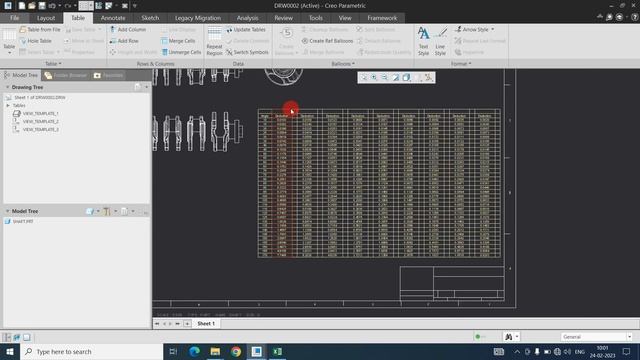Select the Model Tree navigator tab
The width and height of the screenshot is (640, 360).
(21, 75)
